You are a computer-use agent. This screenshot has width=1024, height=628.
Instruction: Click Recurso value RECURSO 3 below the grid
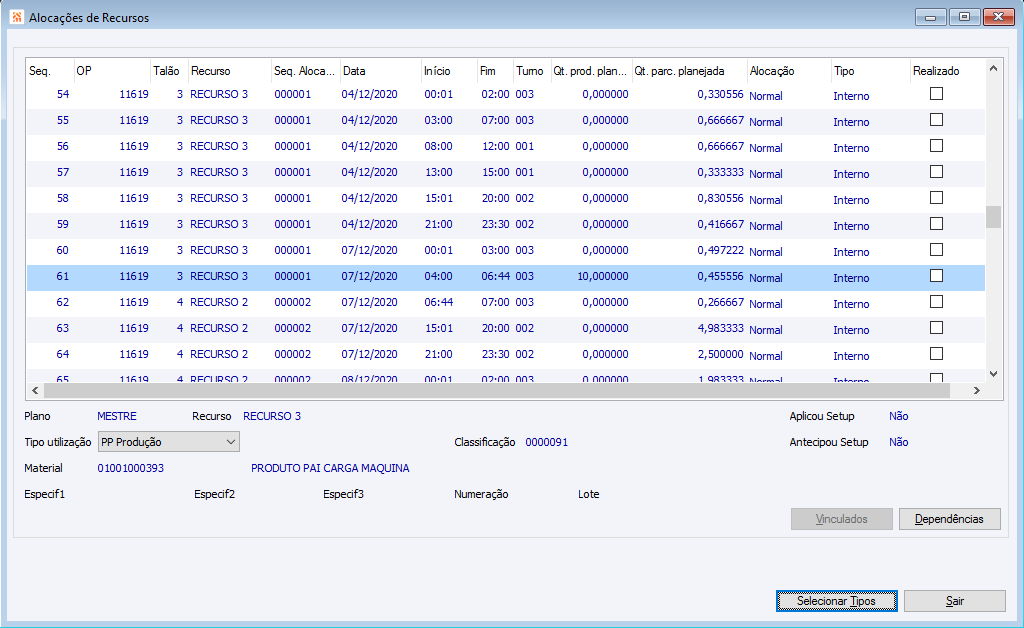point(272,416)
